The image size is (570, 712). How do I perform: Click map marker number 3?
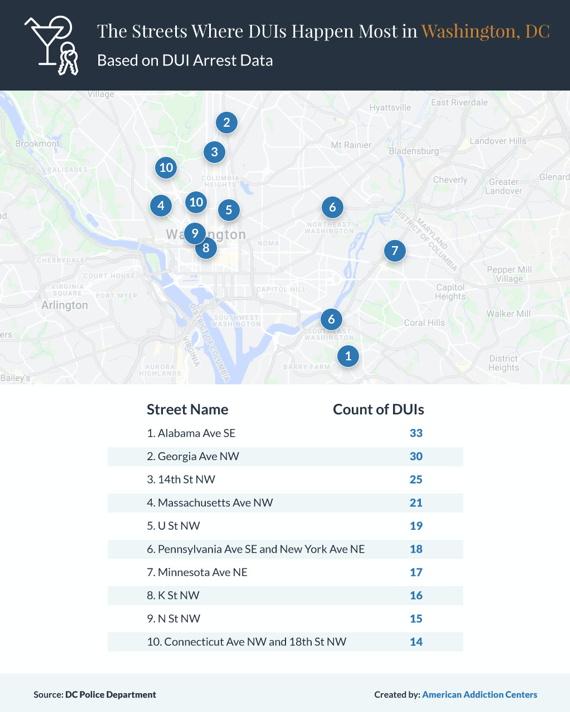tap(214, 152)
